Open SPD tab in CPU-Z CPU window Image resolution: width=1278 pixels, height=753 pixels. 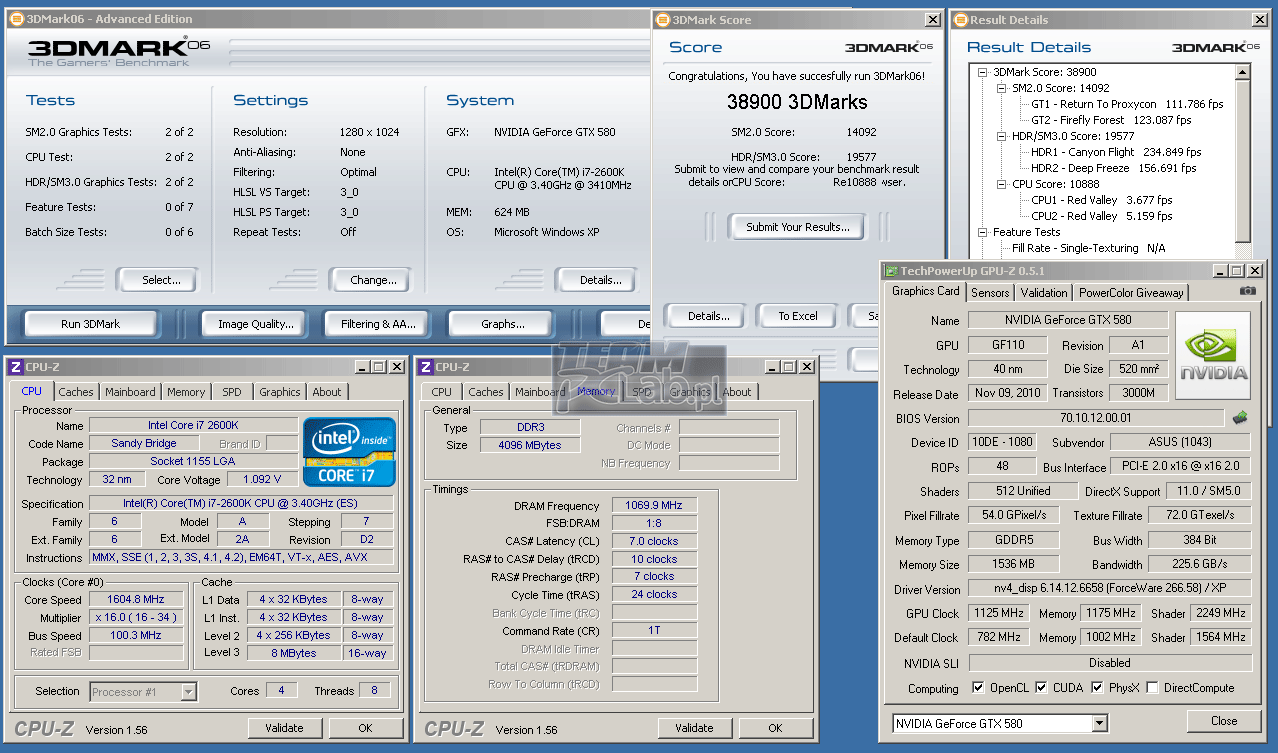[x=231, y=392]
